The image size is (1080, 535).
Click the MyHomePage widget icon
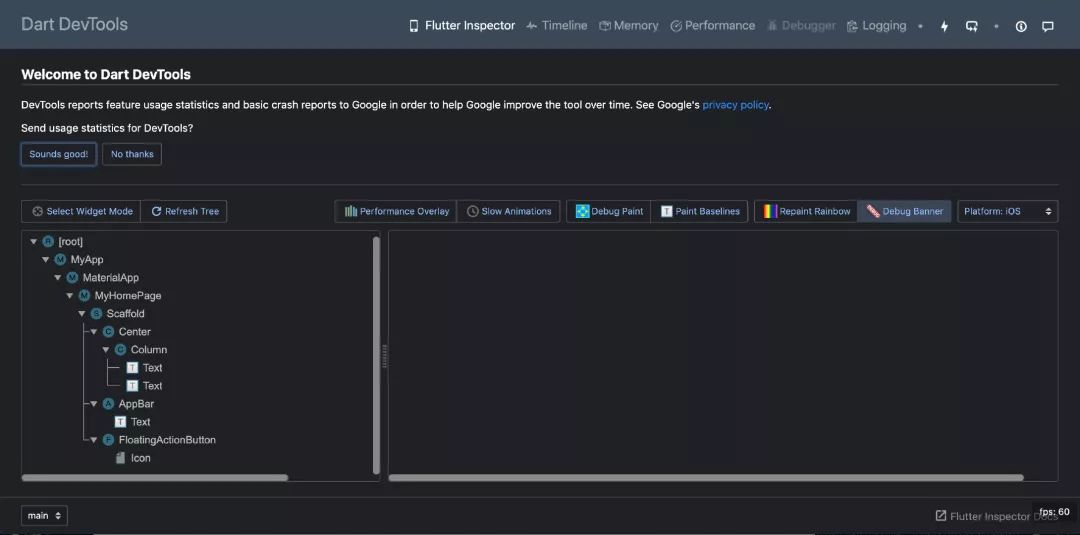coord(84,295)
